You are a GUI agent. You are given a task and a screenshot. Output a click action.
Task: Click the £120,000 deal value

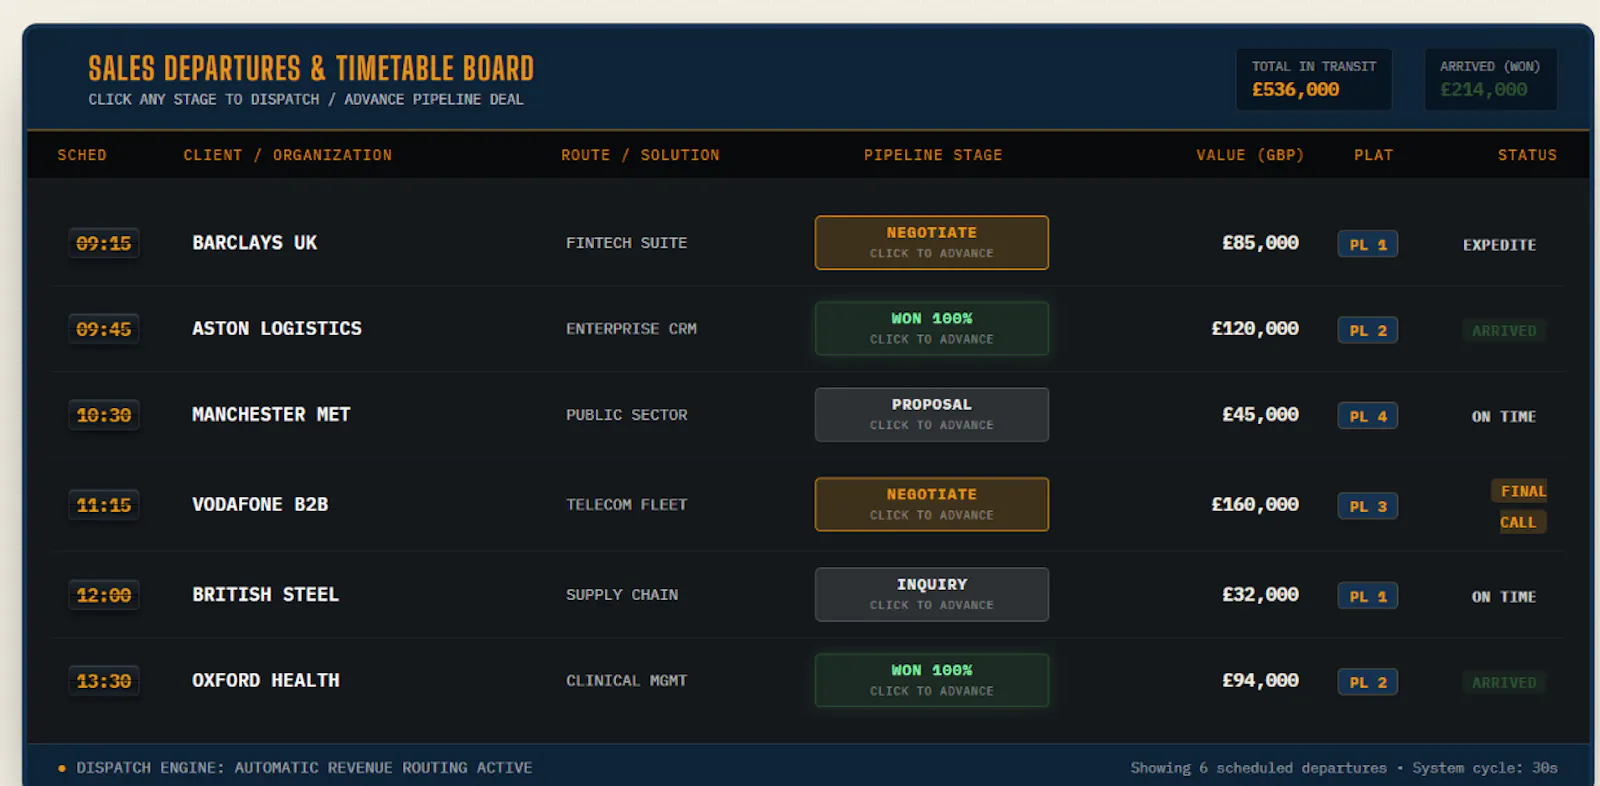pyautogui.click(x=1255, y=329)
